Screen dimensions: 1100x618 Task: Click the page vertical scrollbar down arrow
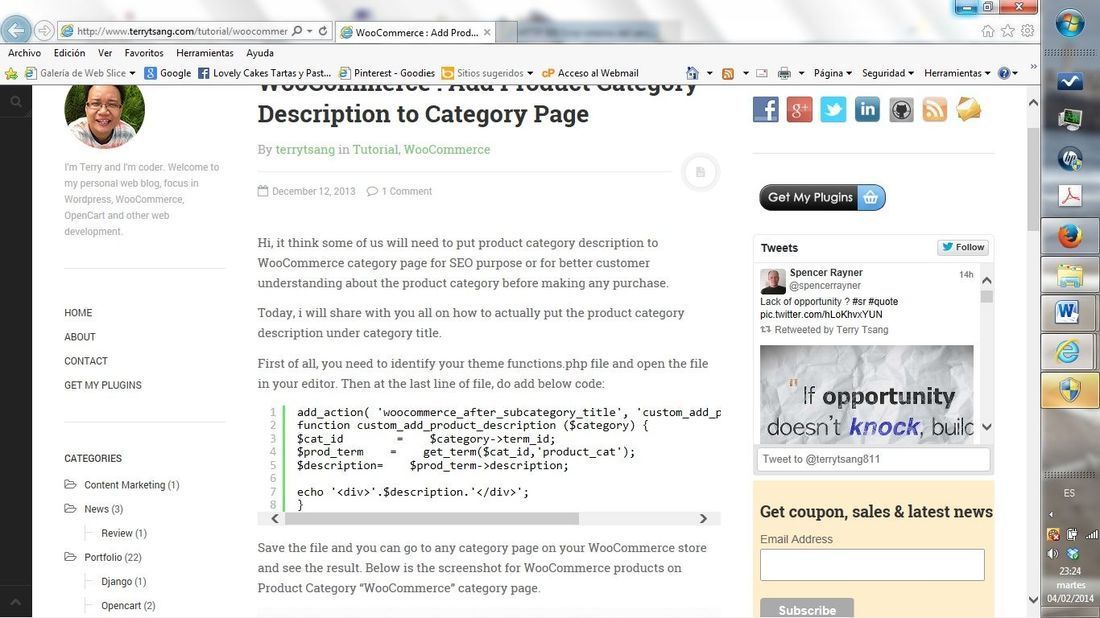1033,599
